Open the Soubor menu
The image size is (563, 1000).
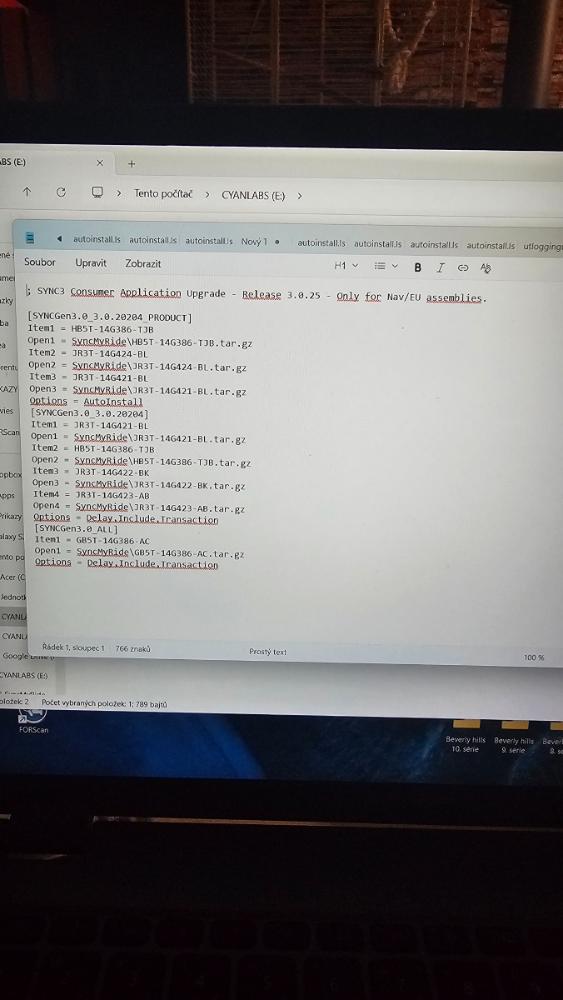tap(40, 262)
